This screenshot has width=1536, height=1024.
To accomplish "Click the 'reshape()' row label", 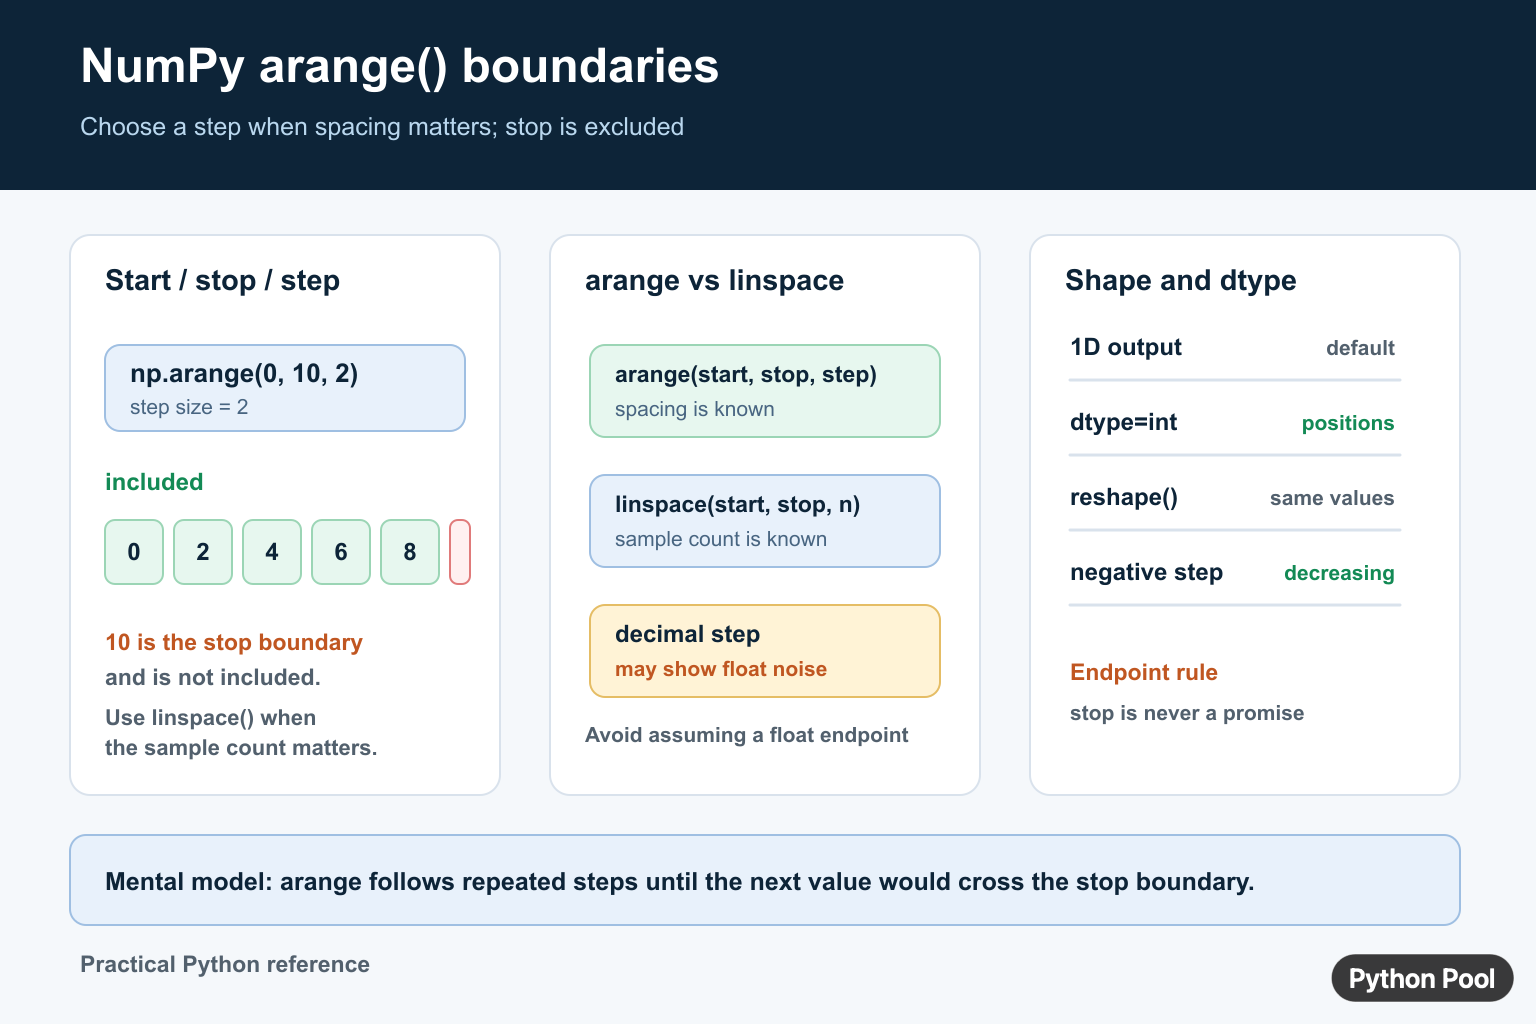I will 1124,497.
